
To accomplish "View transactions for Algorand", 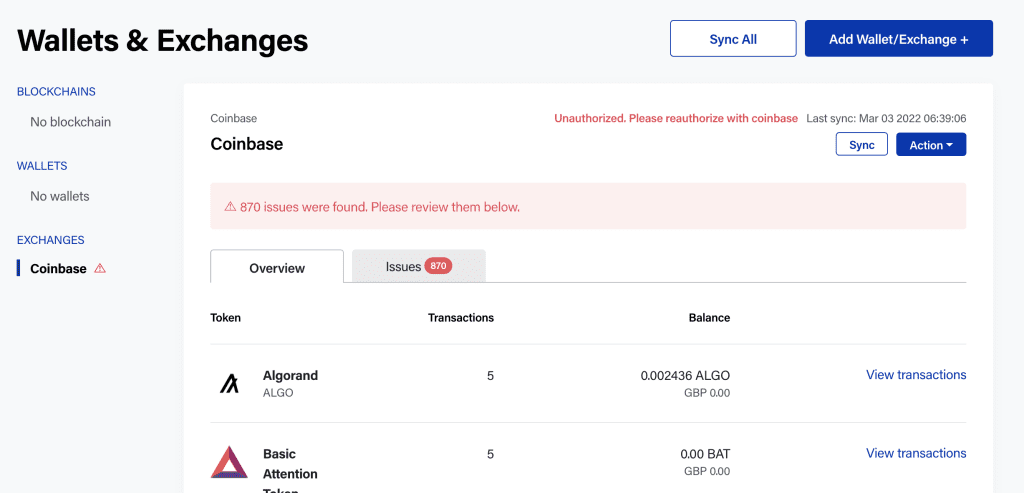I will pyautogui.click(x=916, y=375).
